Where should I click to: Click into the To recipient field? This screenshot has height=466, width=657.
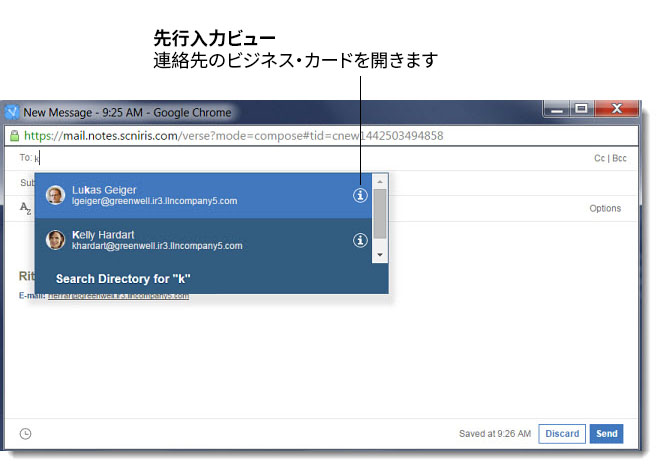(x=310, y=158)
